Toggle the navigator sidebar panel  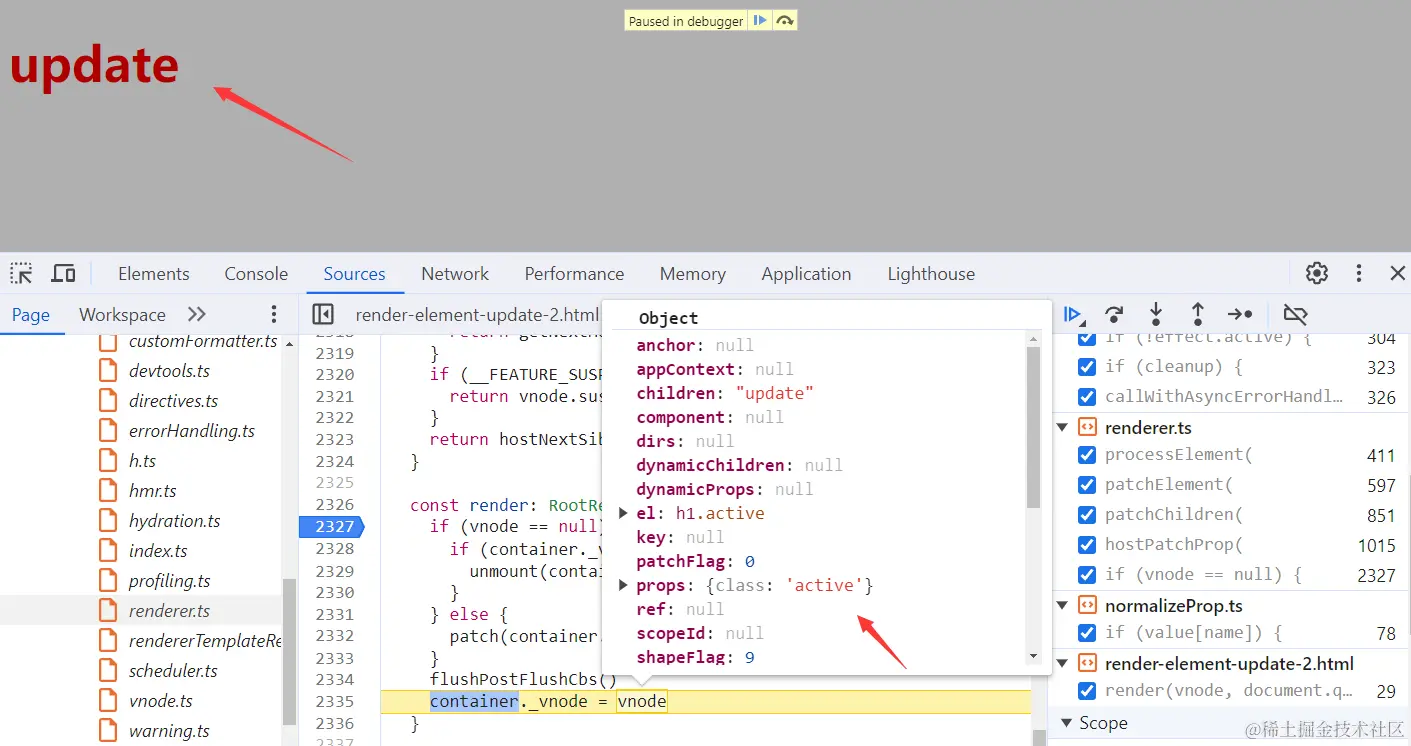[x=323, y=314]
